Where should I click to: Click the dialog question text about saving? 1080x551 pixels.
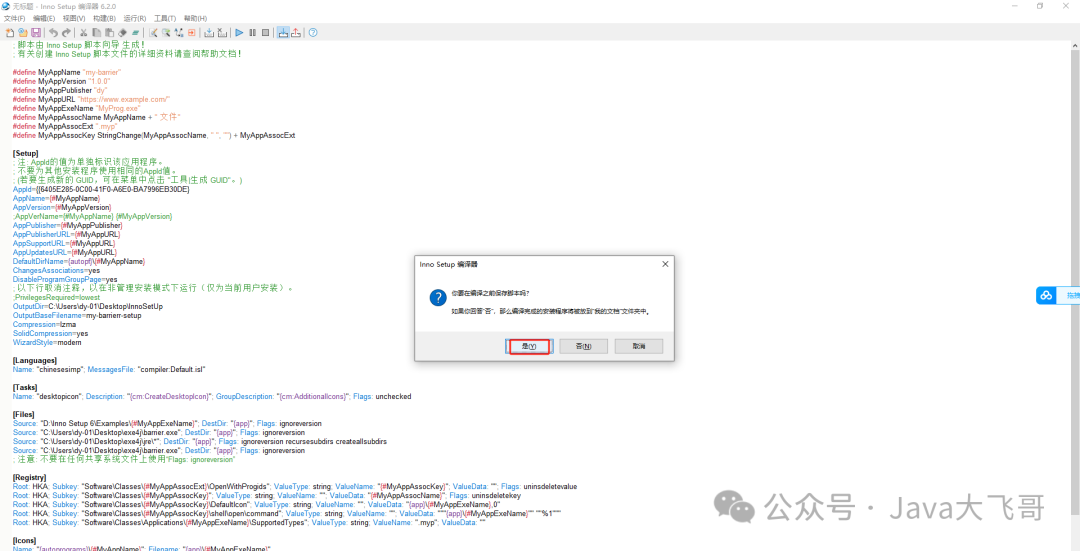pyautogui.click(x=490, y=293)
